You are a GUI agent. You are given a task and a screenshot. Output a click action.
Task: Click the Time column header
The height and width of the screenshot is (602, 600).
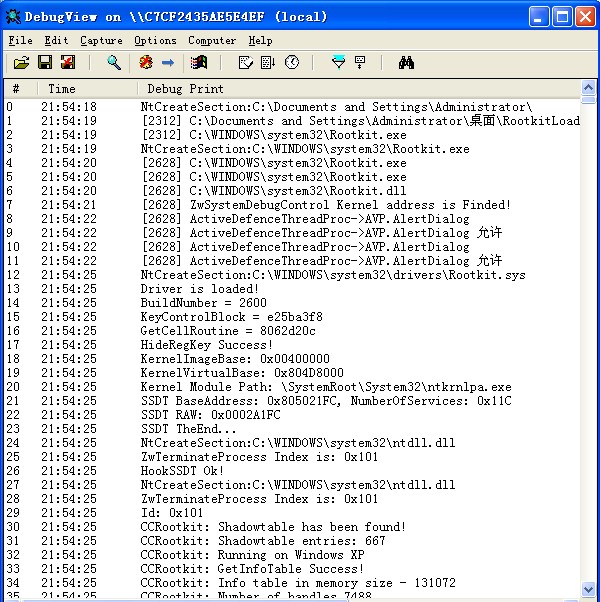tap(88, 89)
